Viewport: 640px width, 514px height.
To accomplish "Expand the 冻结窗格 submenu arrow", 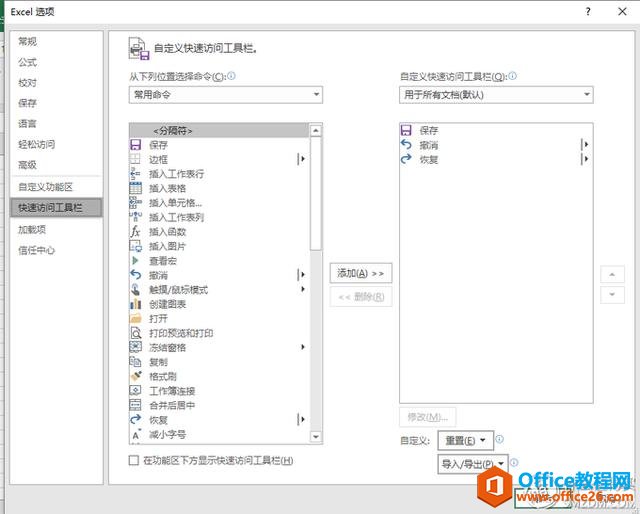I will coord(303,347).
